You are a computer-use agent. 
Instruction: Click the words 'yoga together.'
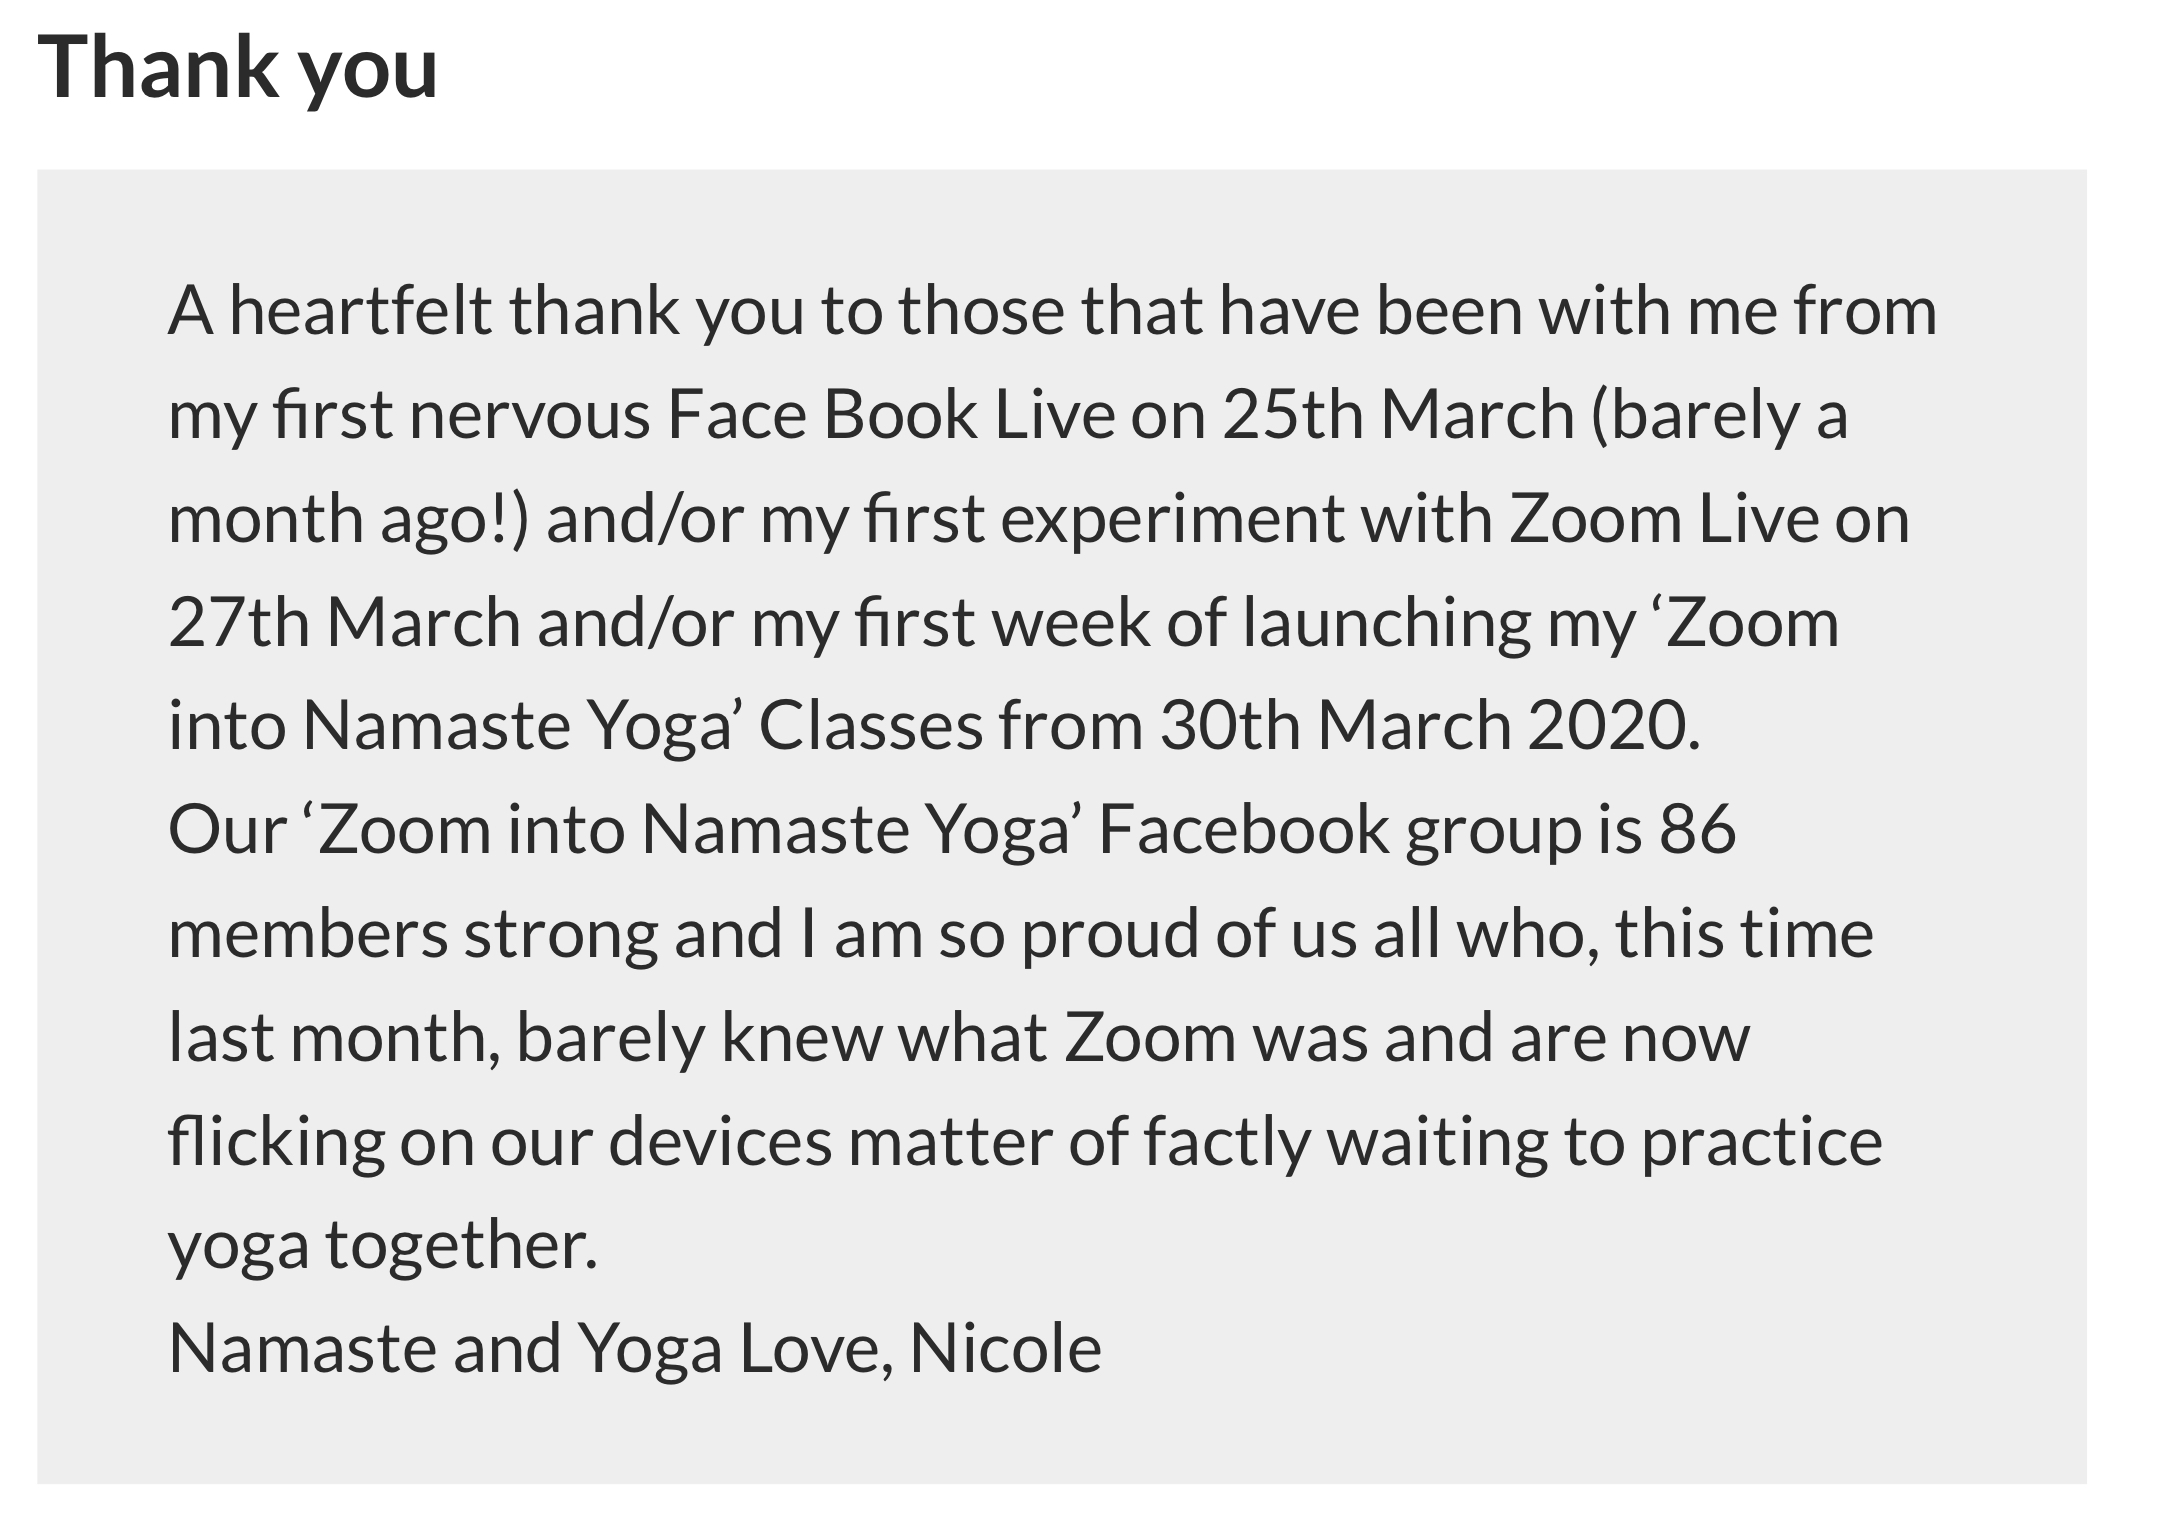383,1246
